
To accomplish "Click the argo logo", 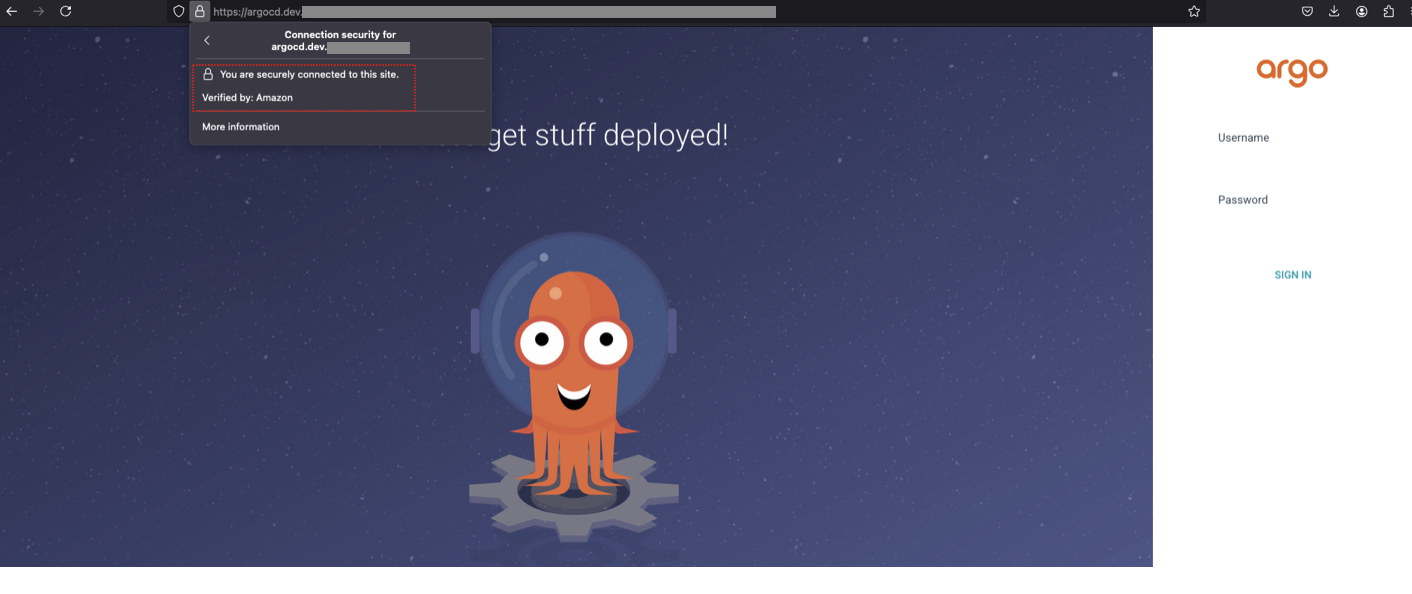I will click(x=1292, y=71).
